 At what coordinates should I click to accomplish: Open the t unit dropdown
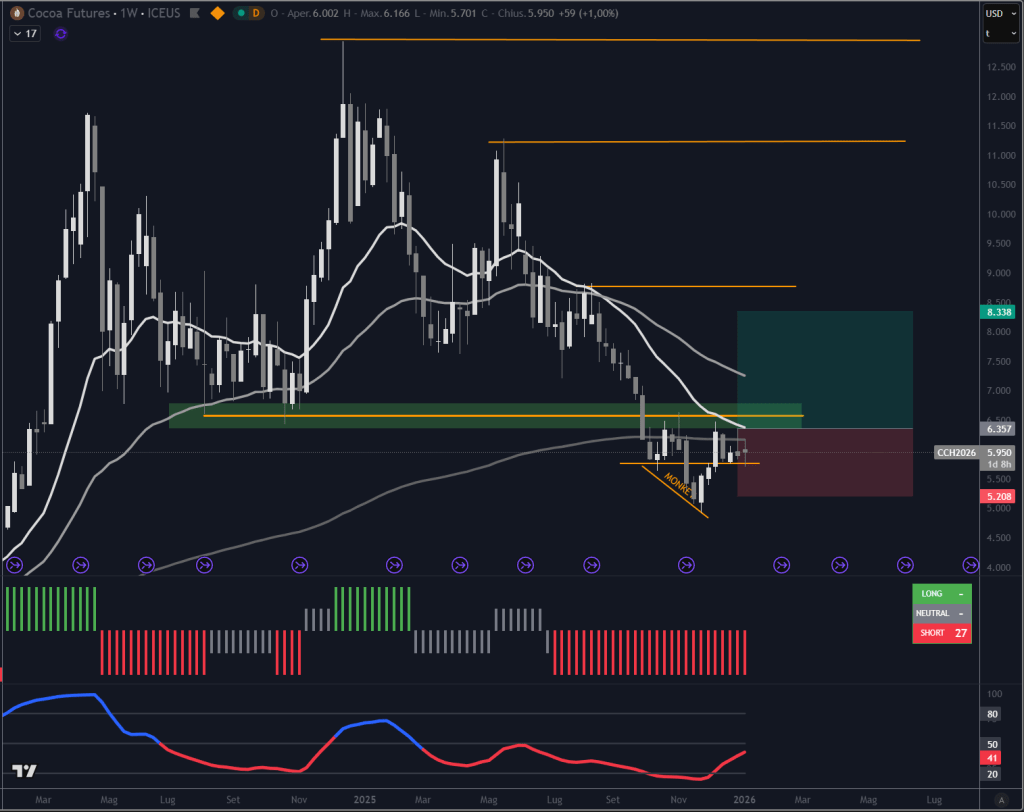pyautogui.click(x=1000, y=32)
